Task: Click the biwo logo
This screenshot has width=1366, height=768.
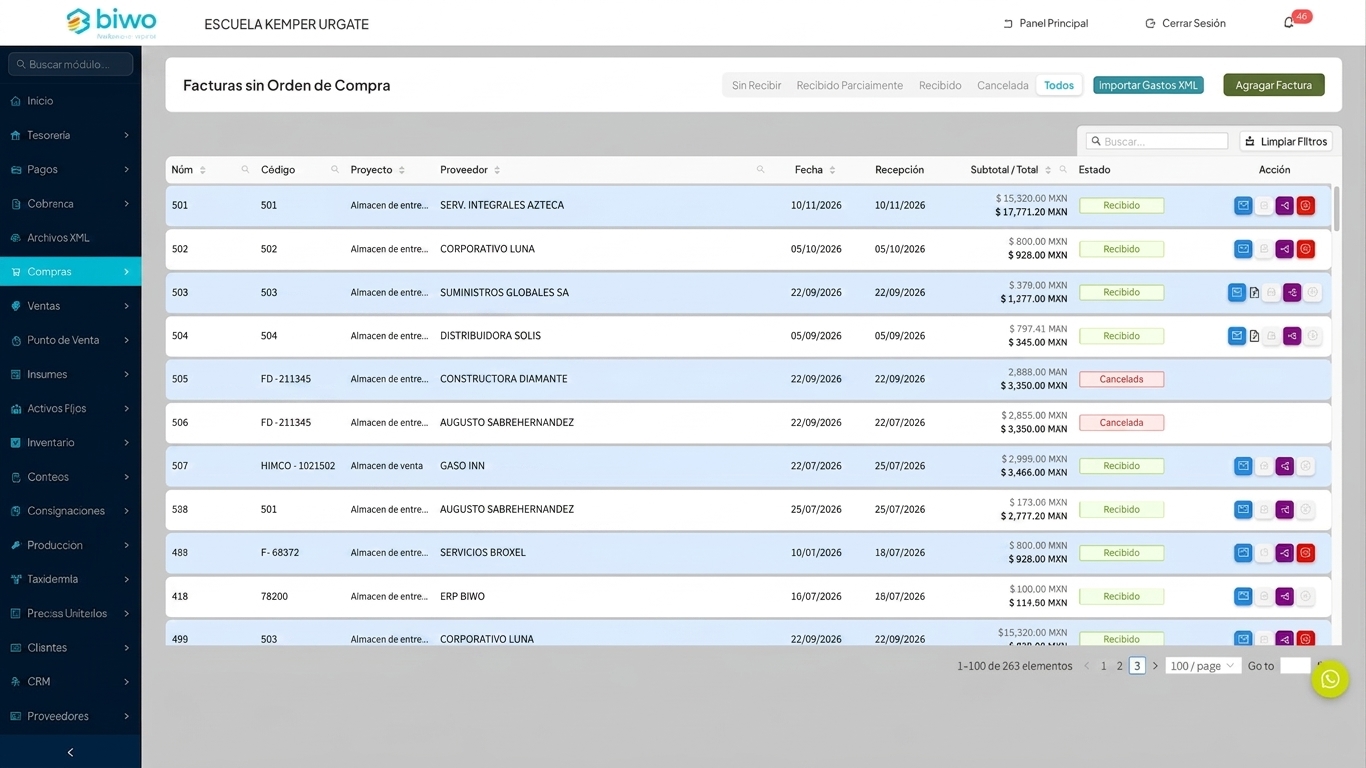Action: [111, 22]
